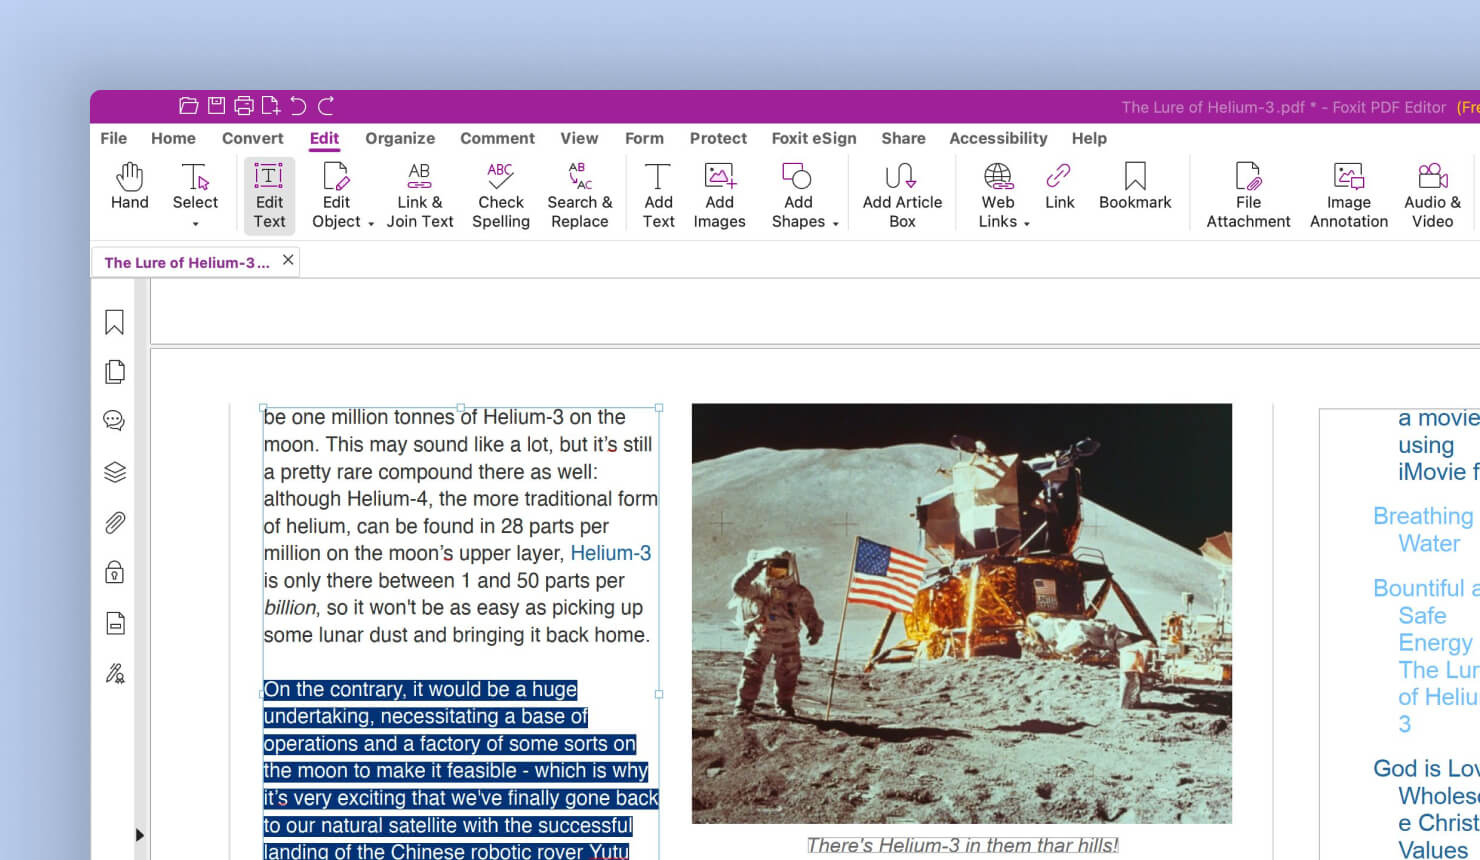Open the Layers side panel
This screenshot has height=860, width=1480.
[x=115, y=472]
